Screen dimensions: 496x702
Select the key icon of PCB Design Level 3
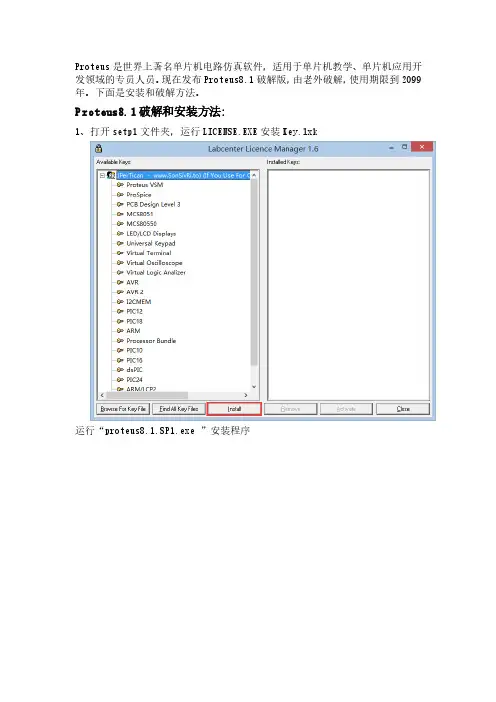120,205
